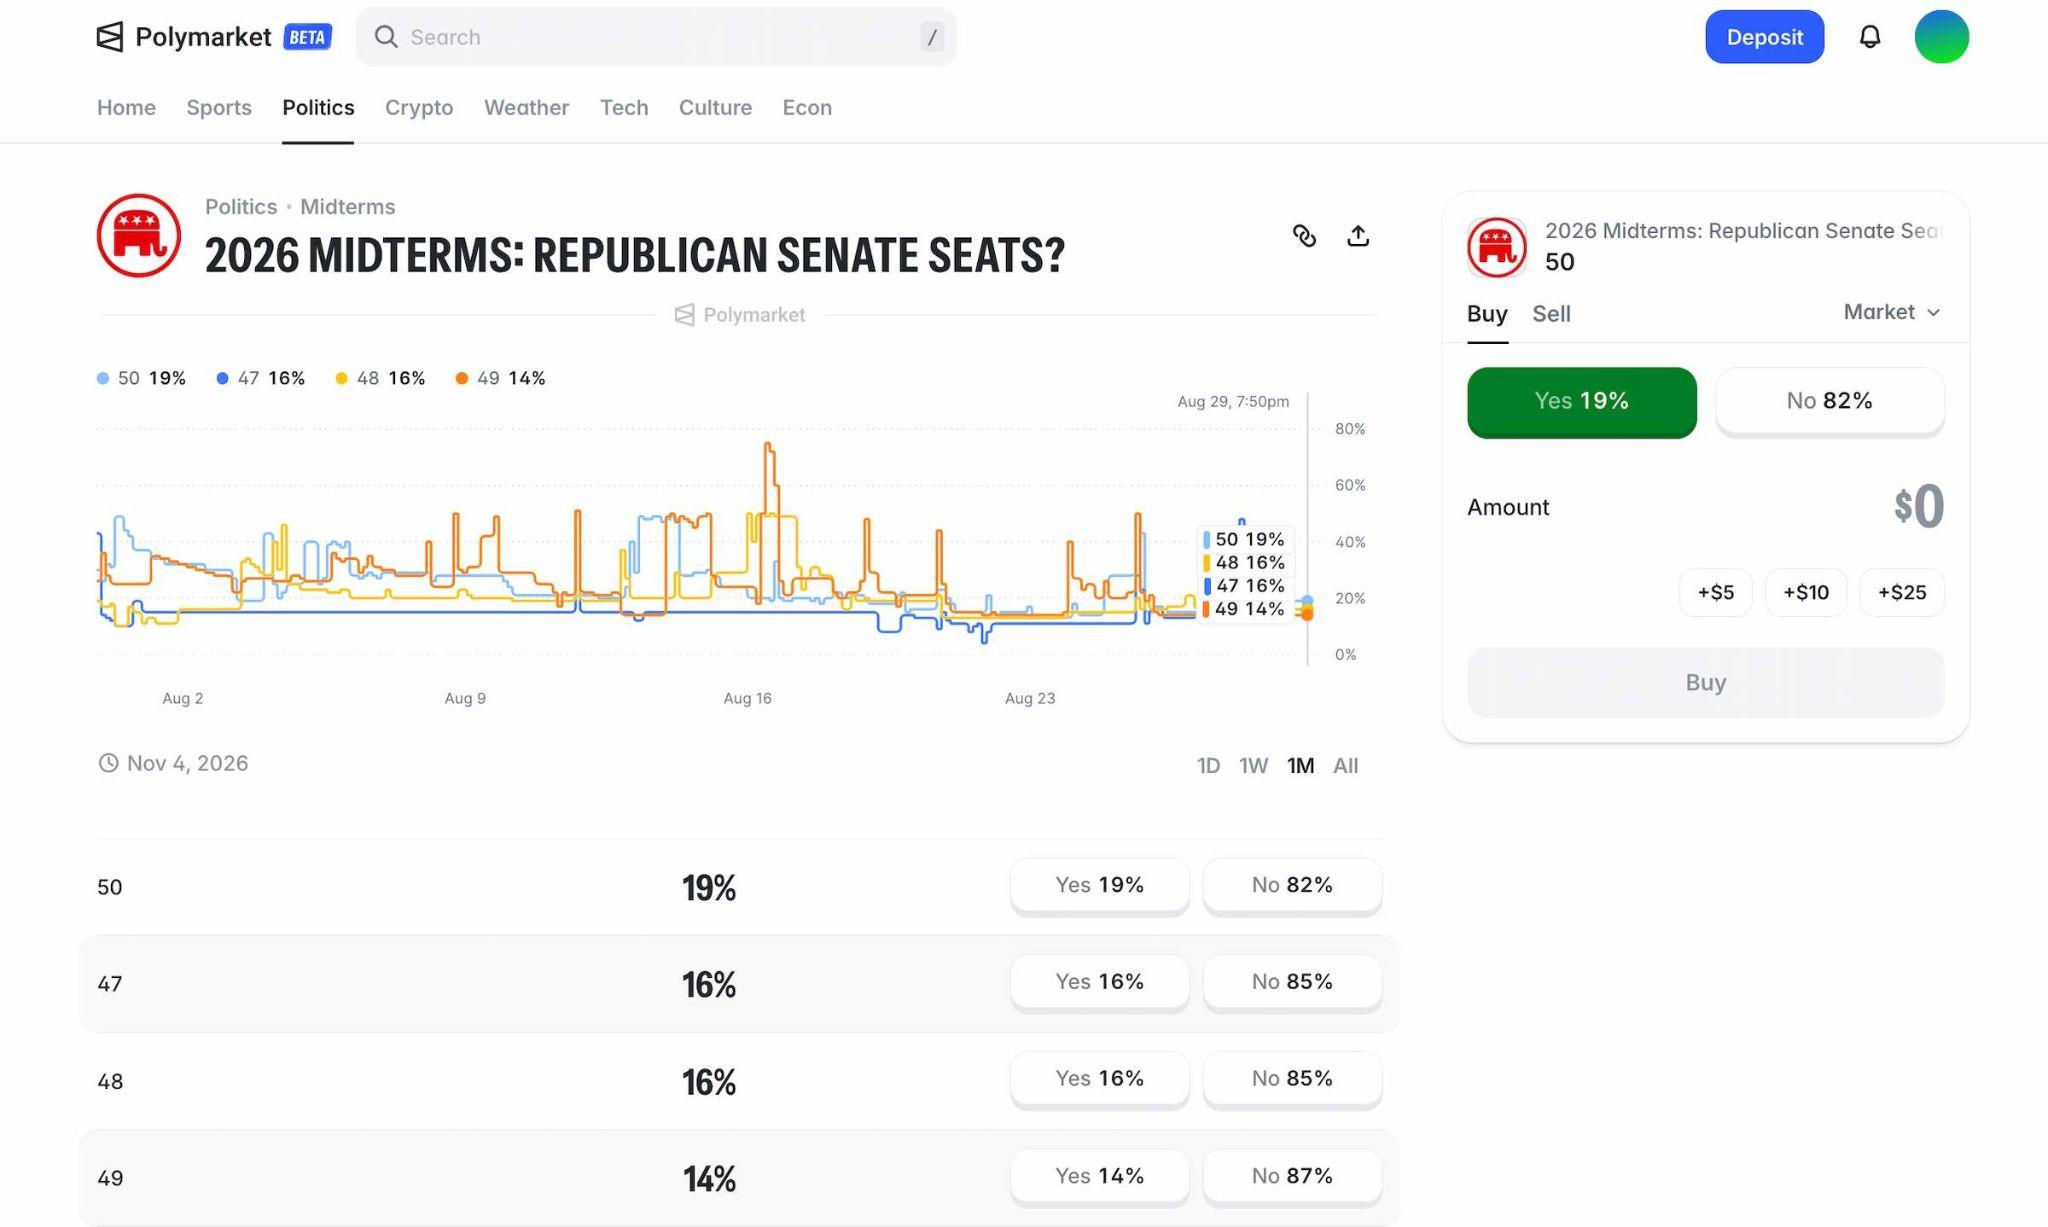The width and height of the screenshot is (2048, 1227).
Task: Click the elephant icon in trade panel
Action: [x=1496, y=247]
